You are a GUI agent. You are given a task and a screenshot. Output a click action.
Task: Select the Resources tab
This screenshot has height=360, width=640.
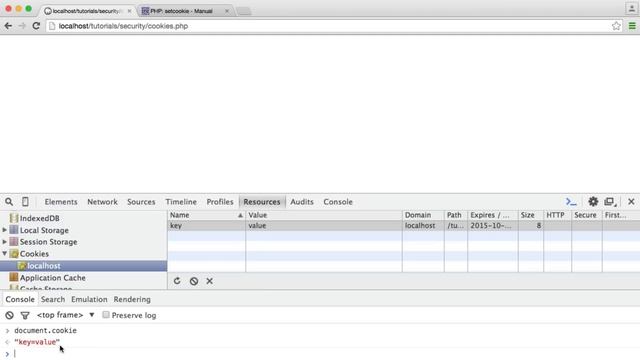pos(262,202)
